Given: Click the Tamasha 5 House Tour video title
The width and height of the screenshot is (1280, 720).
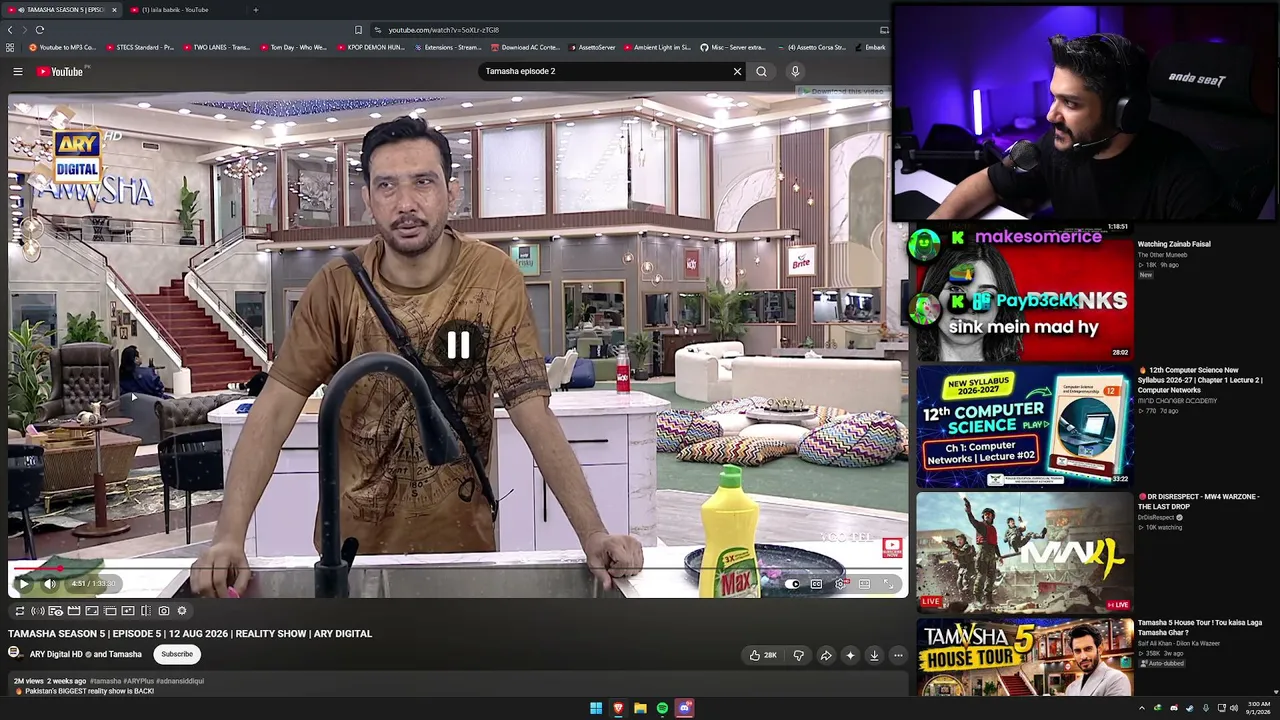Looking at the screenshot, I should click(1199, 627).
